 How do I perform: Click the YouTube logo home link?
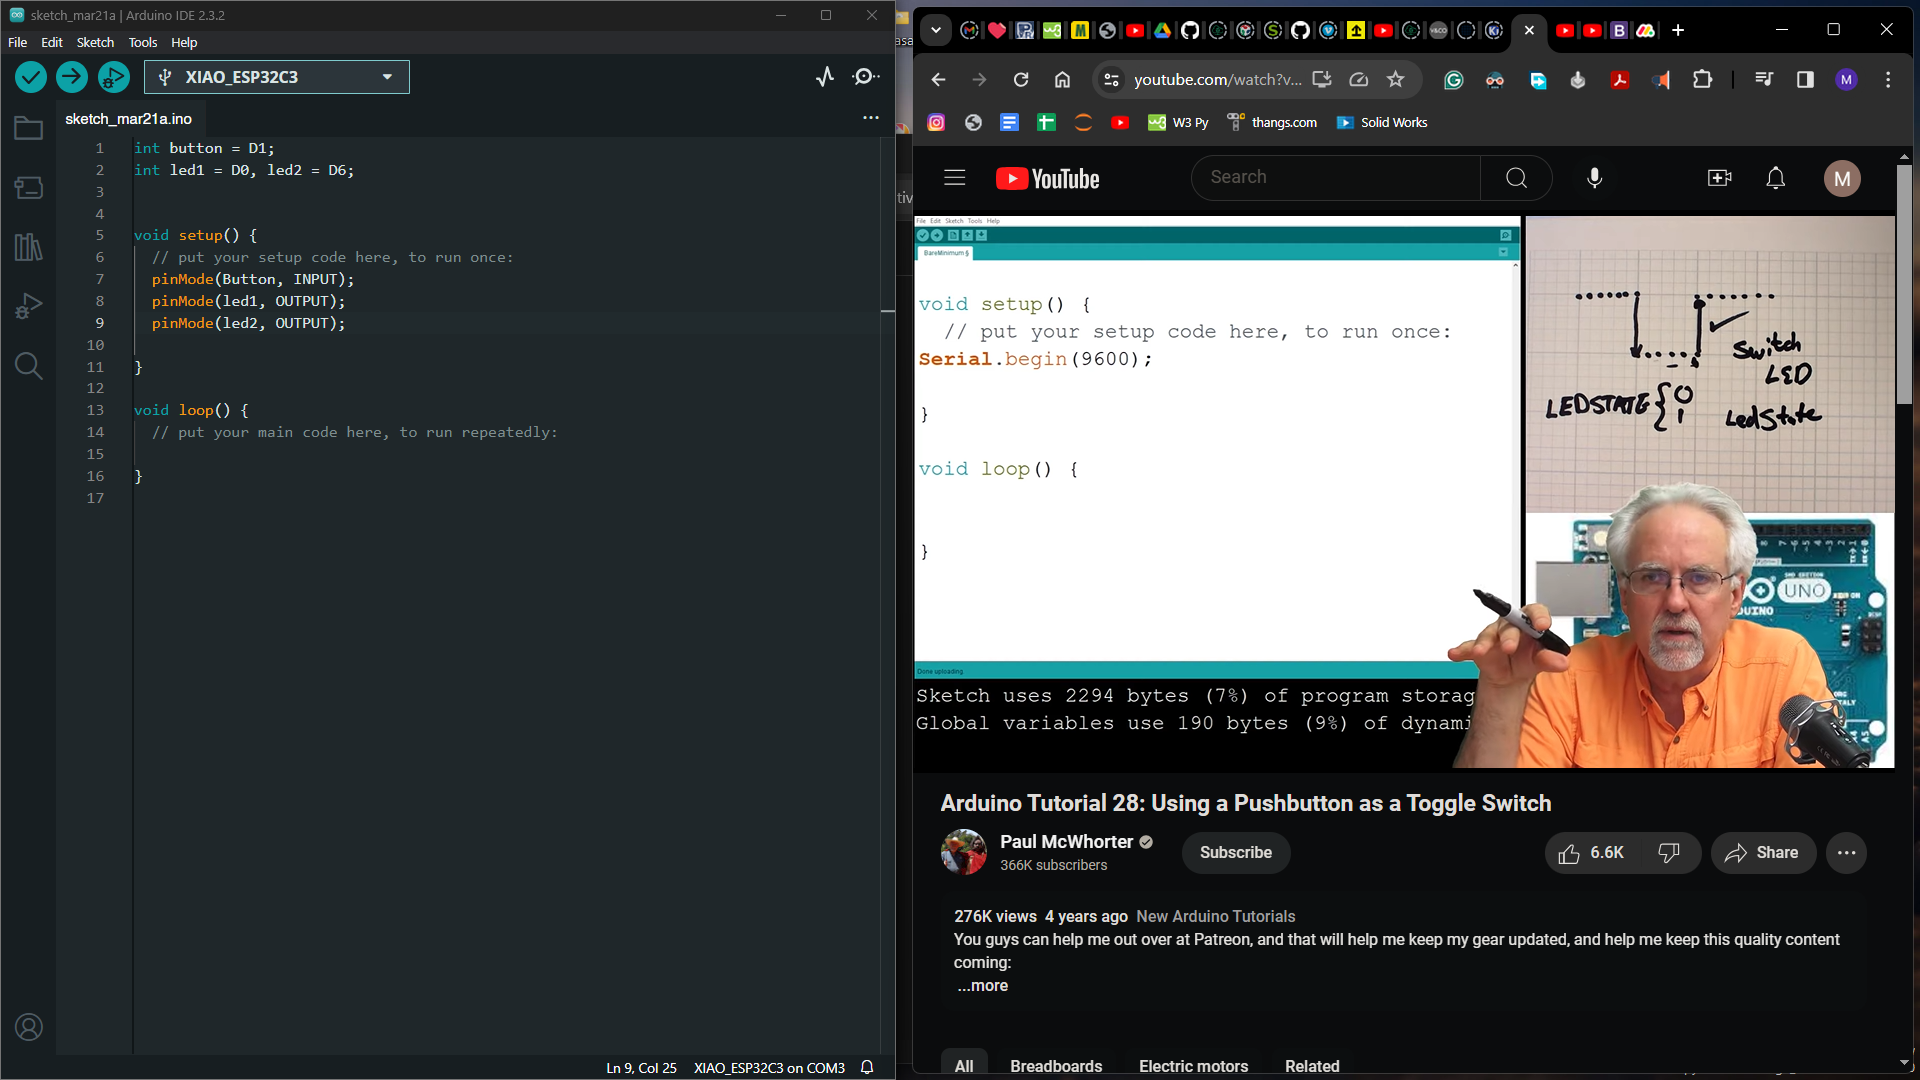1047,179
